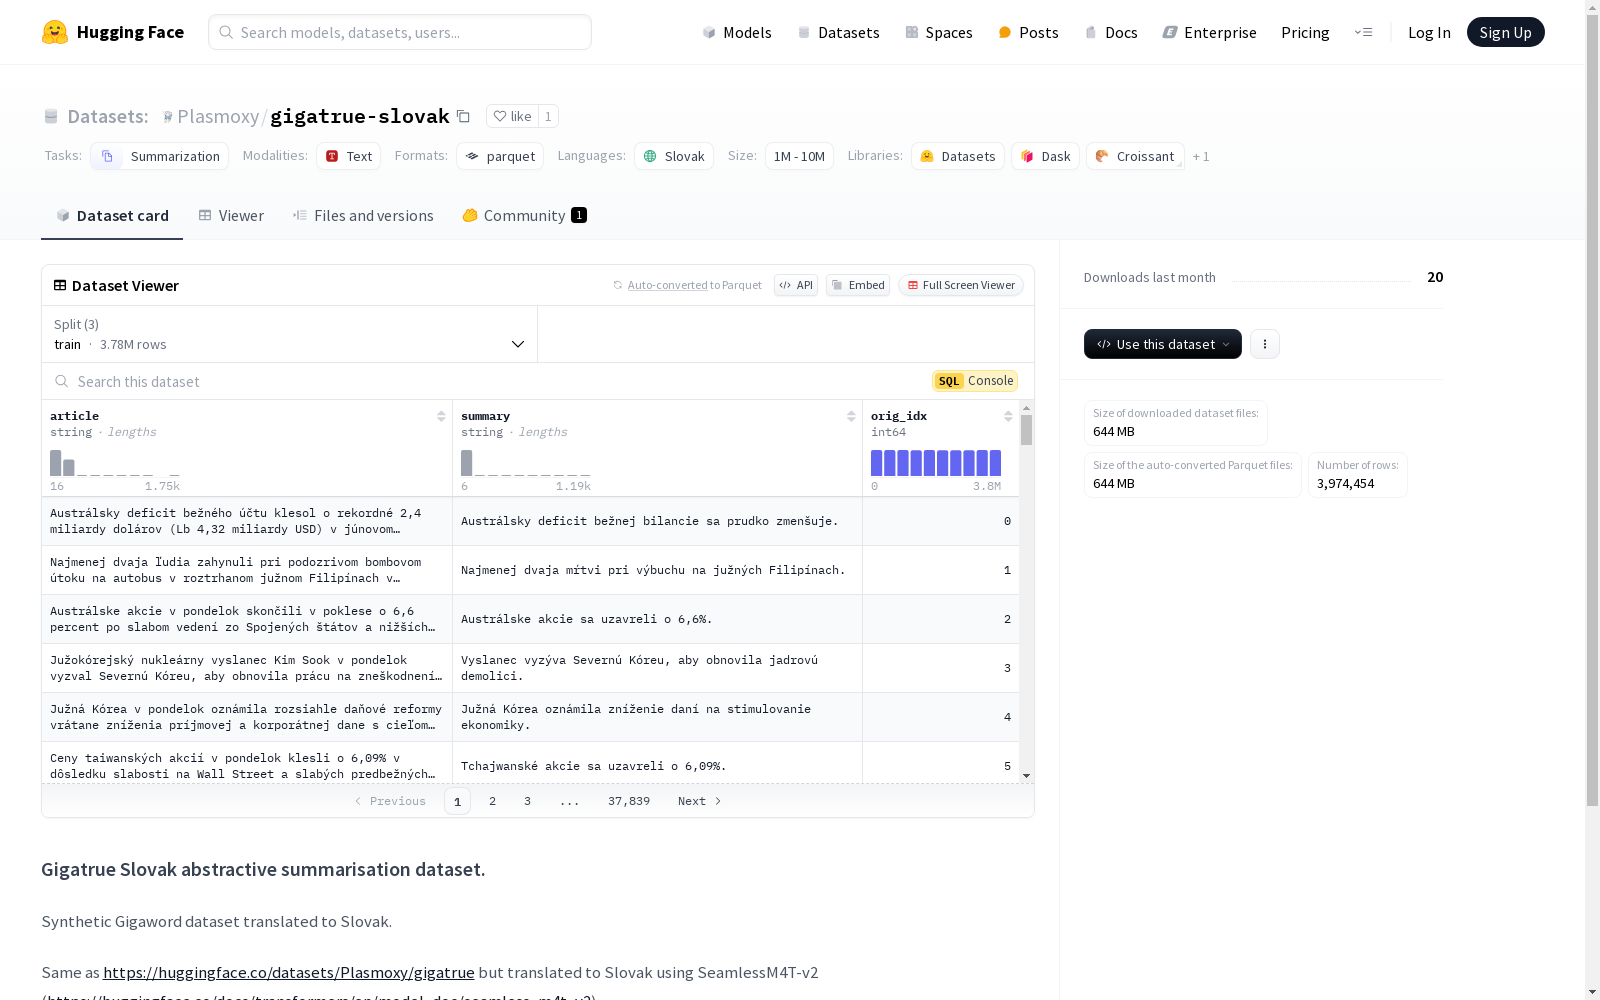
Task: Expand the Split train dropdown
Action: click(290, 334)
